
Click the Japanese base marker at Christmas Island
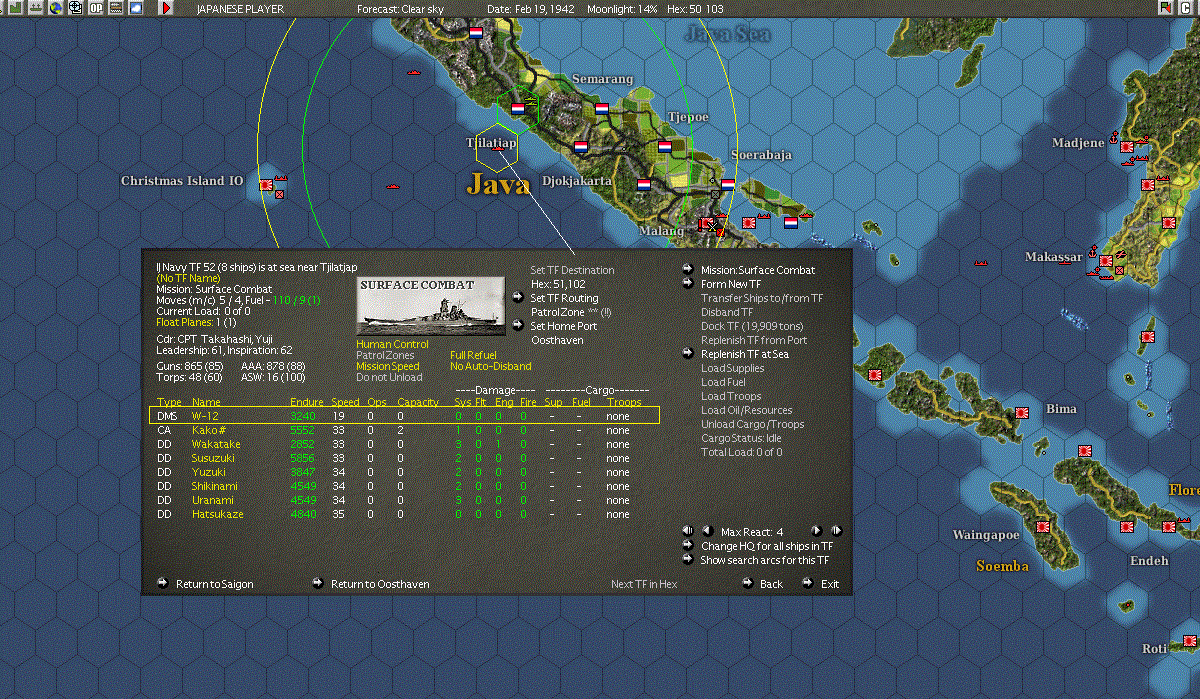point(266,185)
